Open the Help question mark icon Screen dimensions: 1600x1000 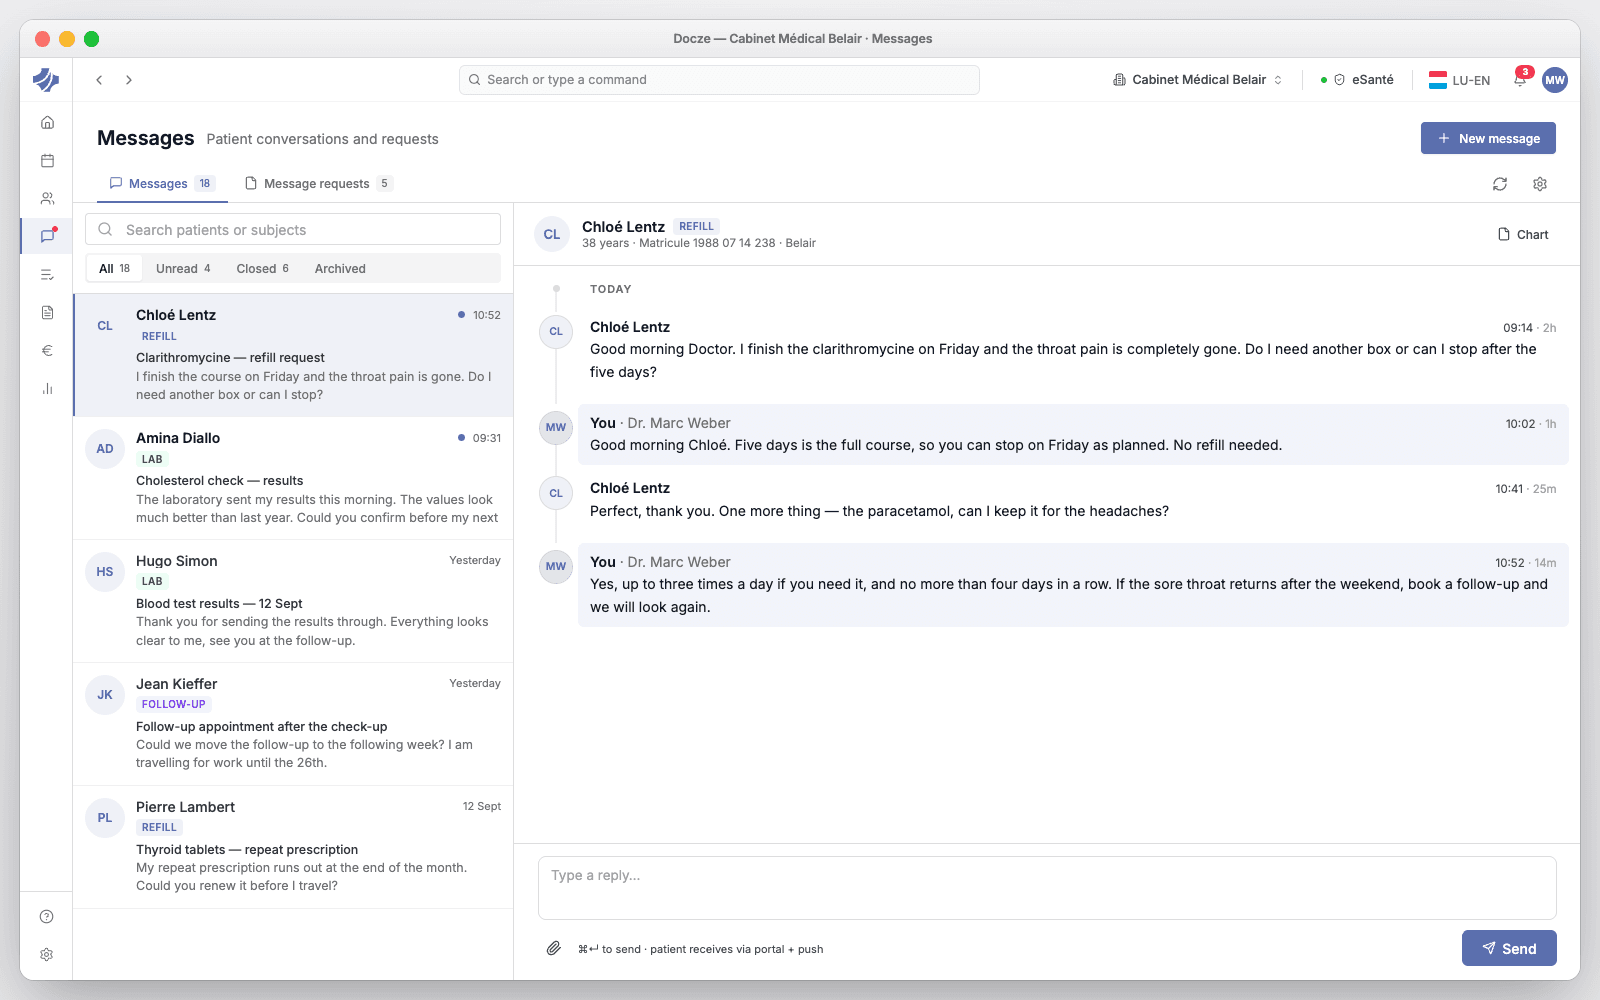click(47, 916)
